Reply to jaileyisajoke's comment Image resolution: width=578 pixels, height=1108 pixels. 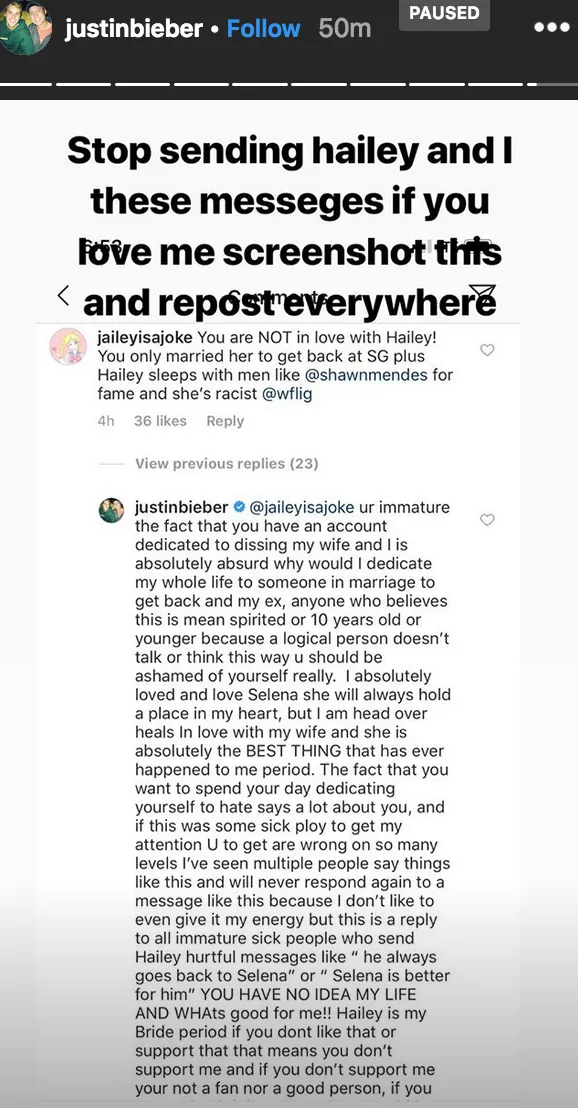point(225,421)
